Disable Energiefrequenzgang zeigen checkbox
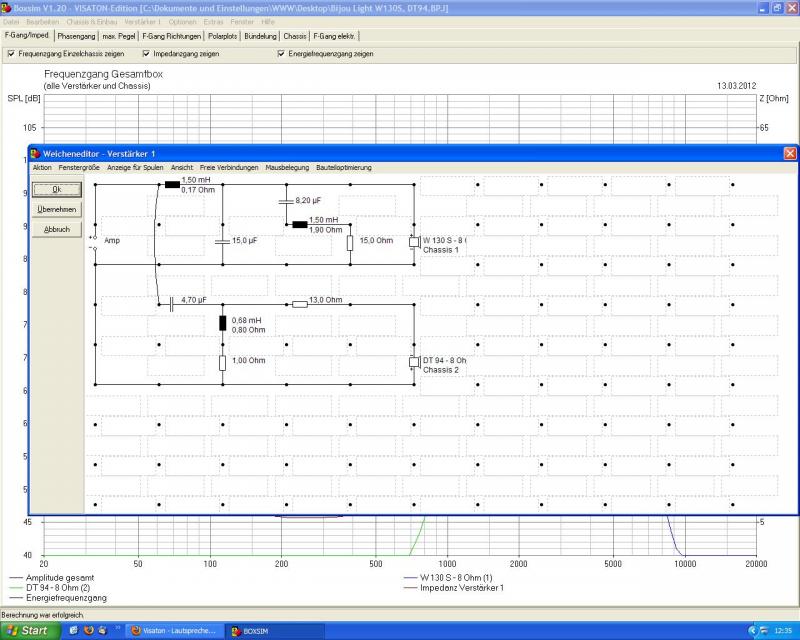This screenshot has height=640, width=800. (x=281, y=54)
